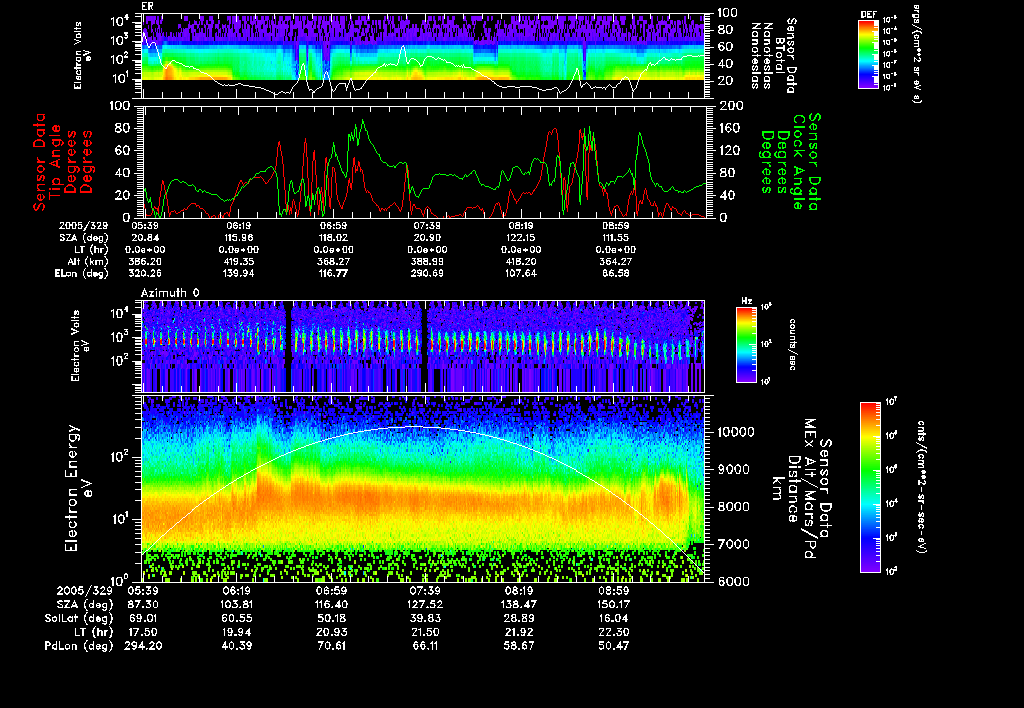Image resolution: width=1024 pixels, height=708 pixels.
Task: Select PdLon value 66.11
Action: coord(425,646)
